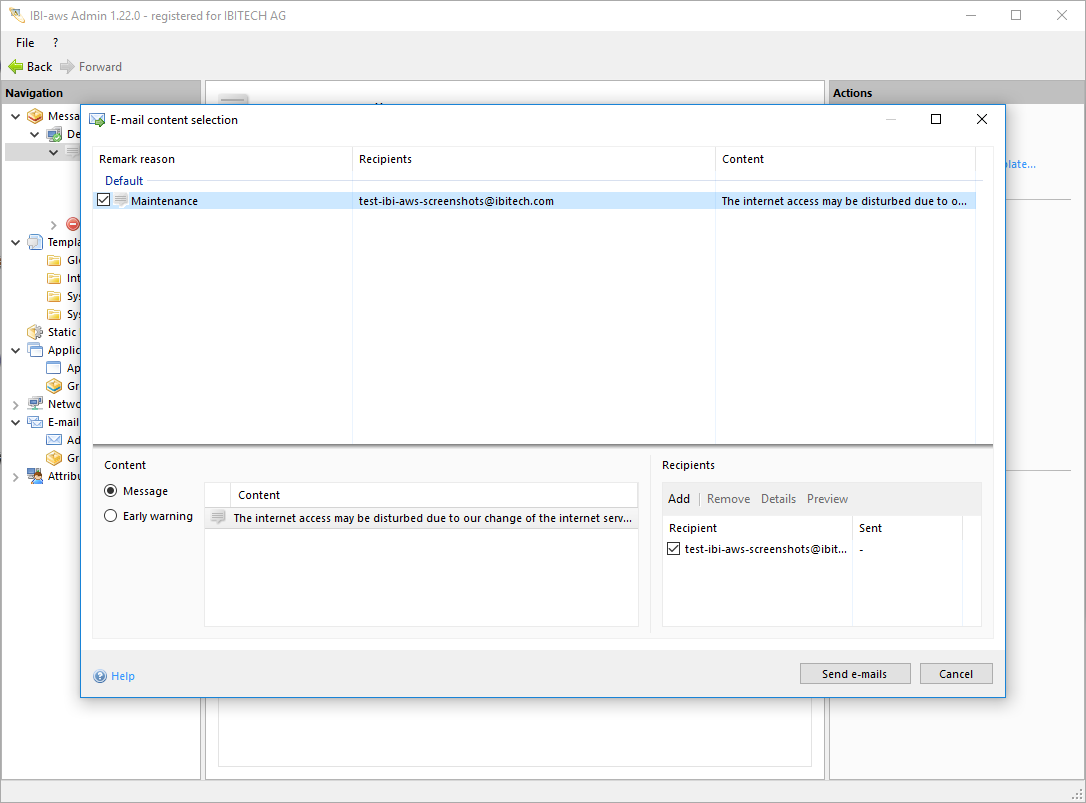
Task: Select the Early warning radio button
Action: (x=111, y=516)
